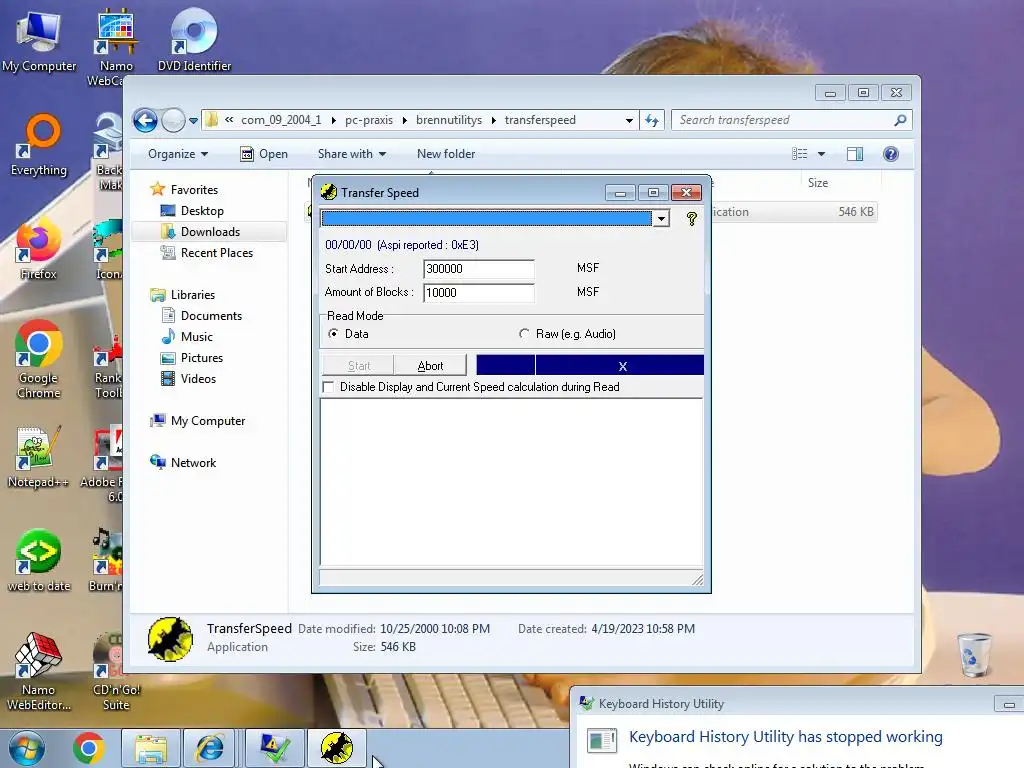Open the Share with menu
This screenshot has height=768, width=1024.
[351, 154]
